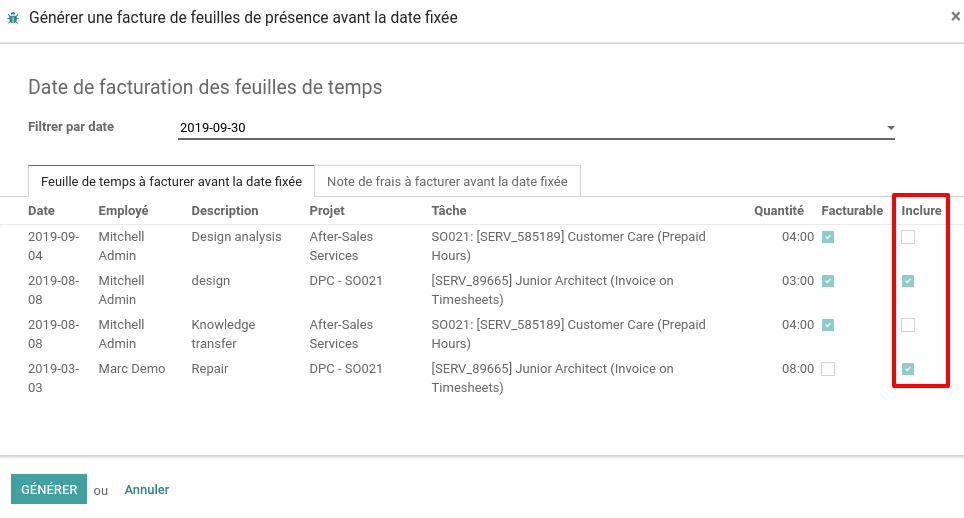Toggle Facturable checkbox on the Repair row
Viewport: 964px width, 518px height.
(828, 369)
